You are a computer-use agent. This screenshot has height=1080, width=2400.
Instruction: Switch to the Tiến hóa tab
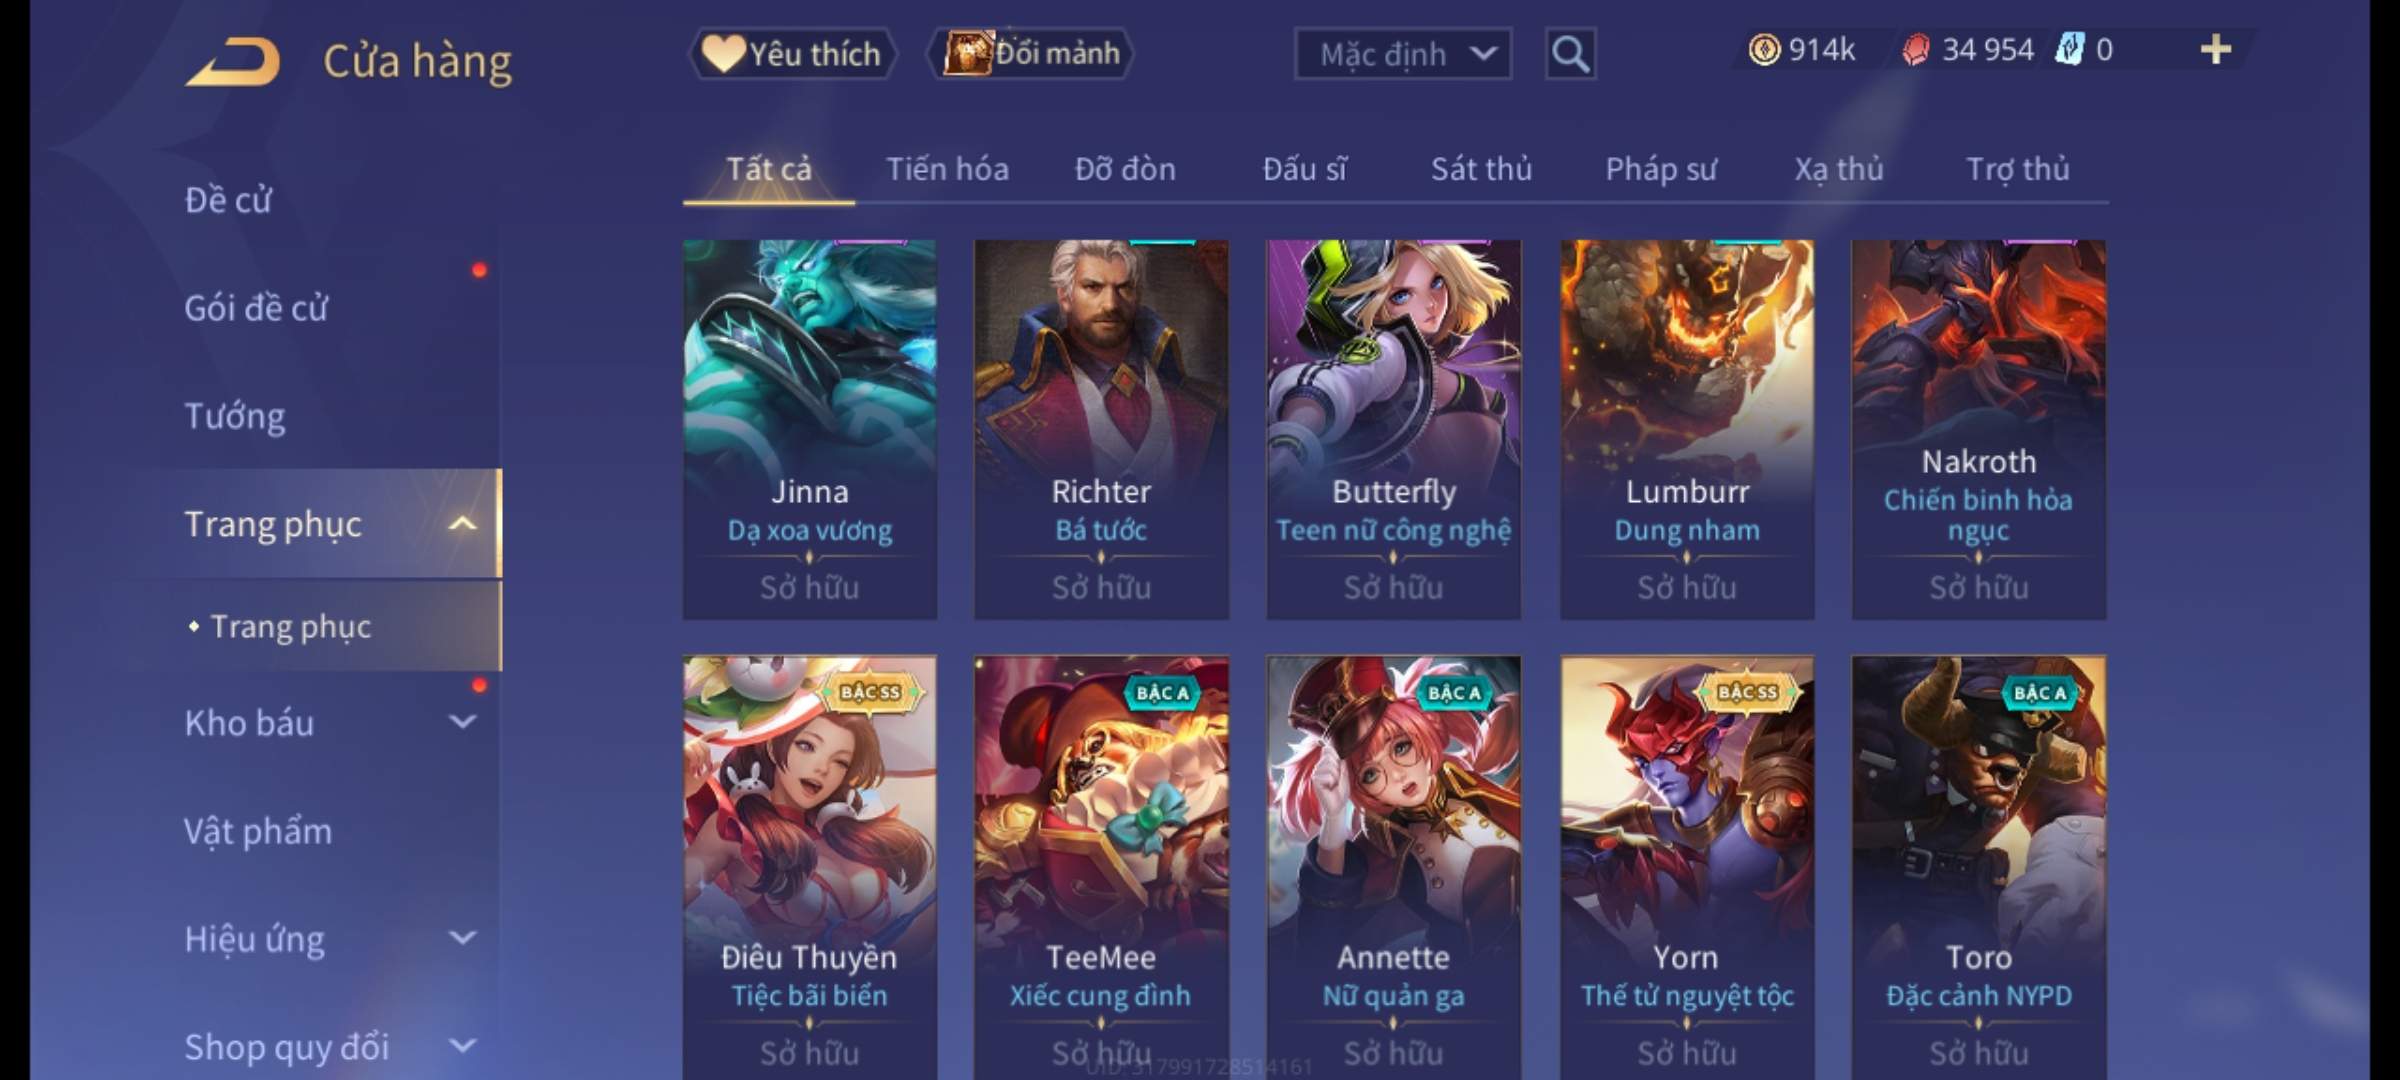click(x=947, y=169)
